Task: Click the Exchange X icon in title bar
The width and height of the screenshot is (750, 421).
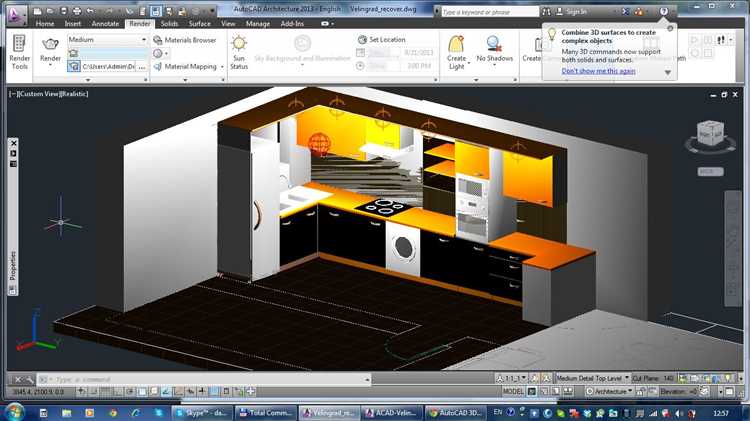Action: click(625, 11)
